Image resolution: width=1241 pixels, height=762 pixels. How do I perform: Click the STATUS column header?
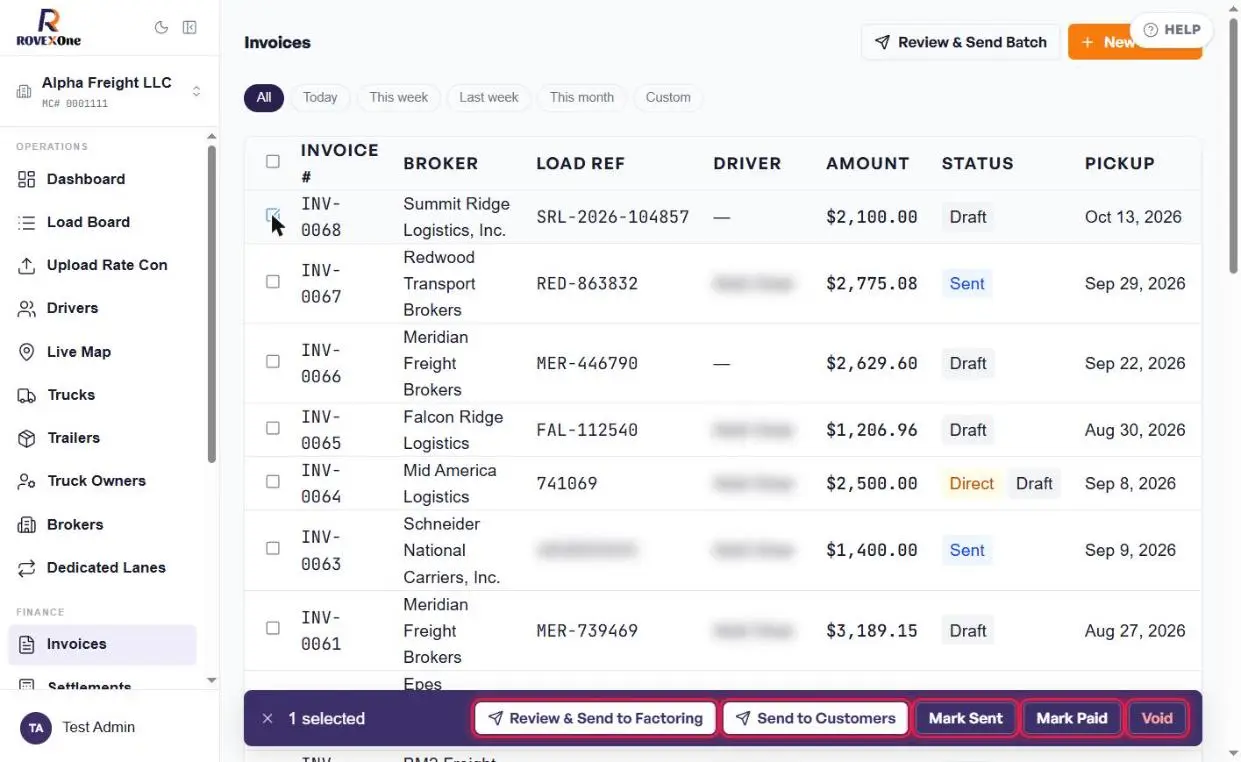(978, 163)
